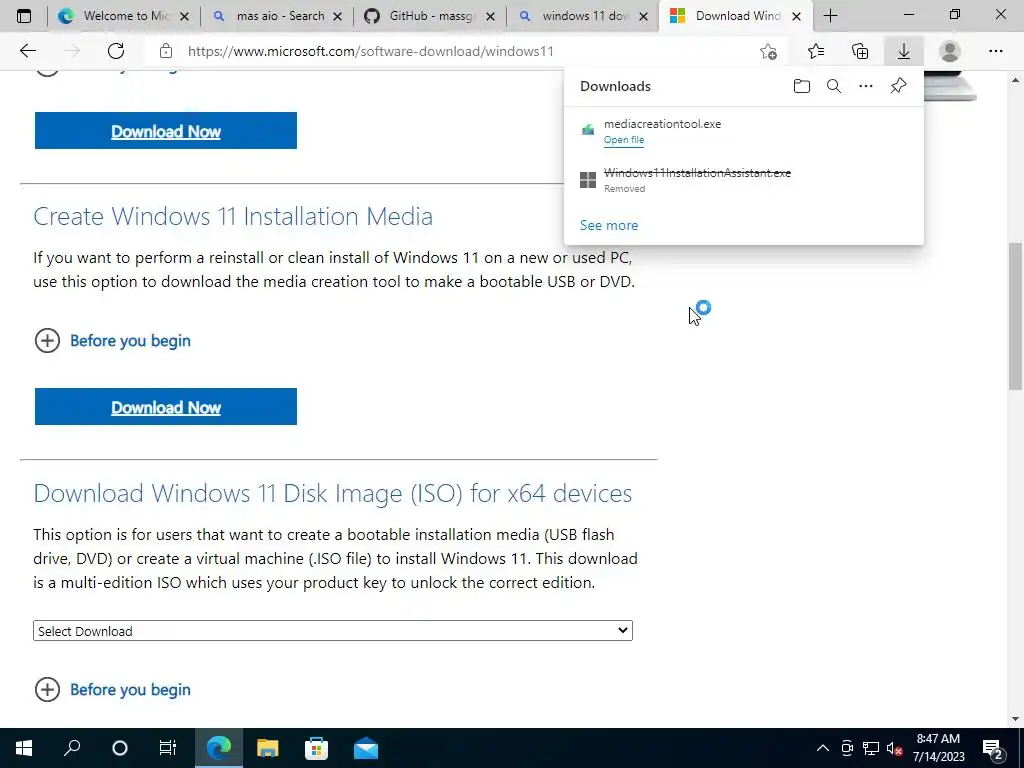Open Task View in taskbar
This screenshot has height=768, width=1024.
click(x=168, y=748)
